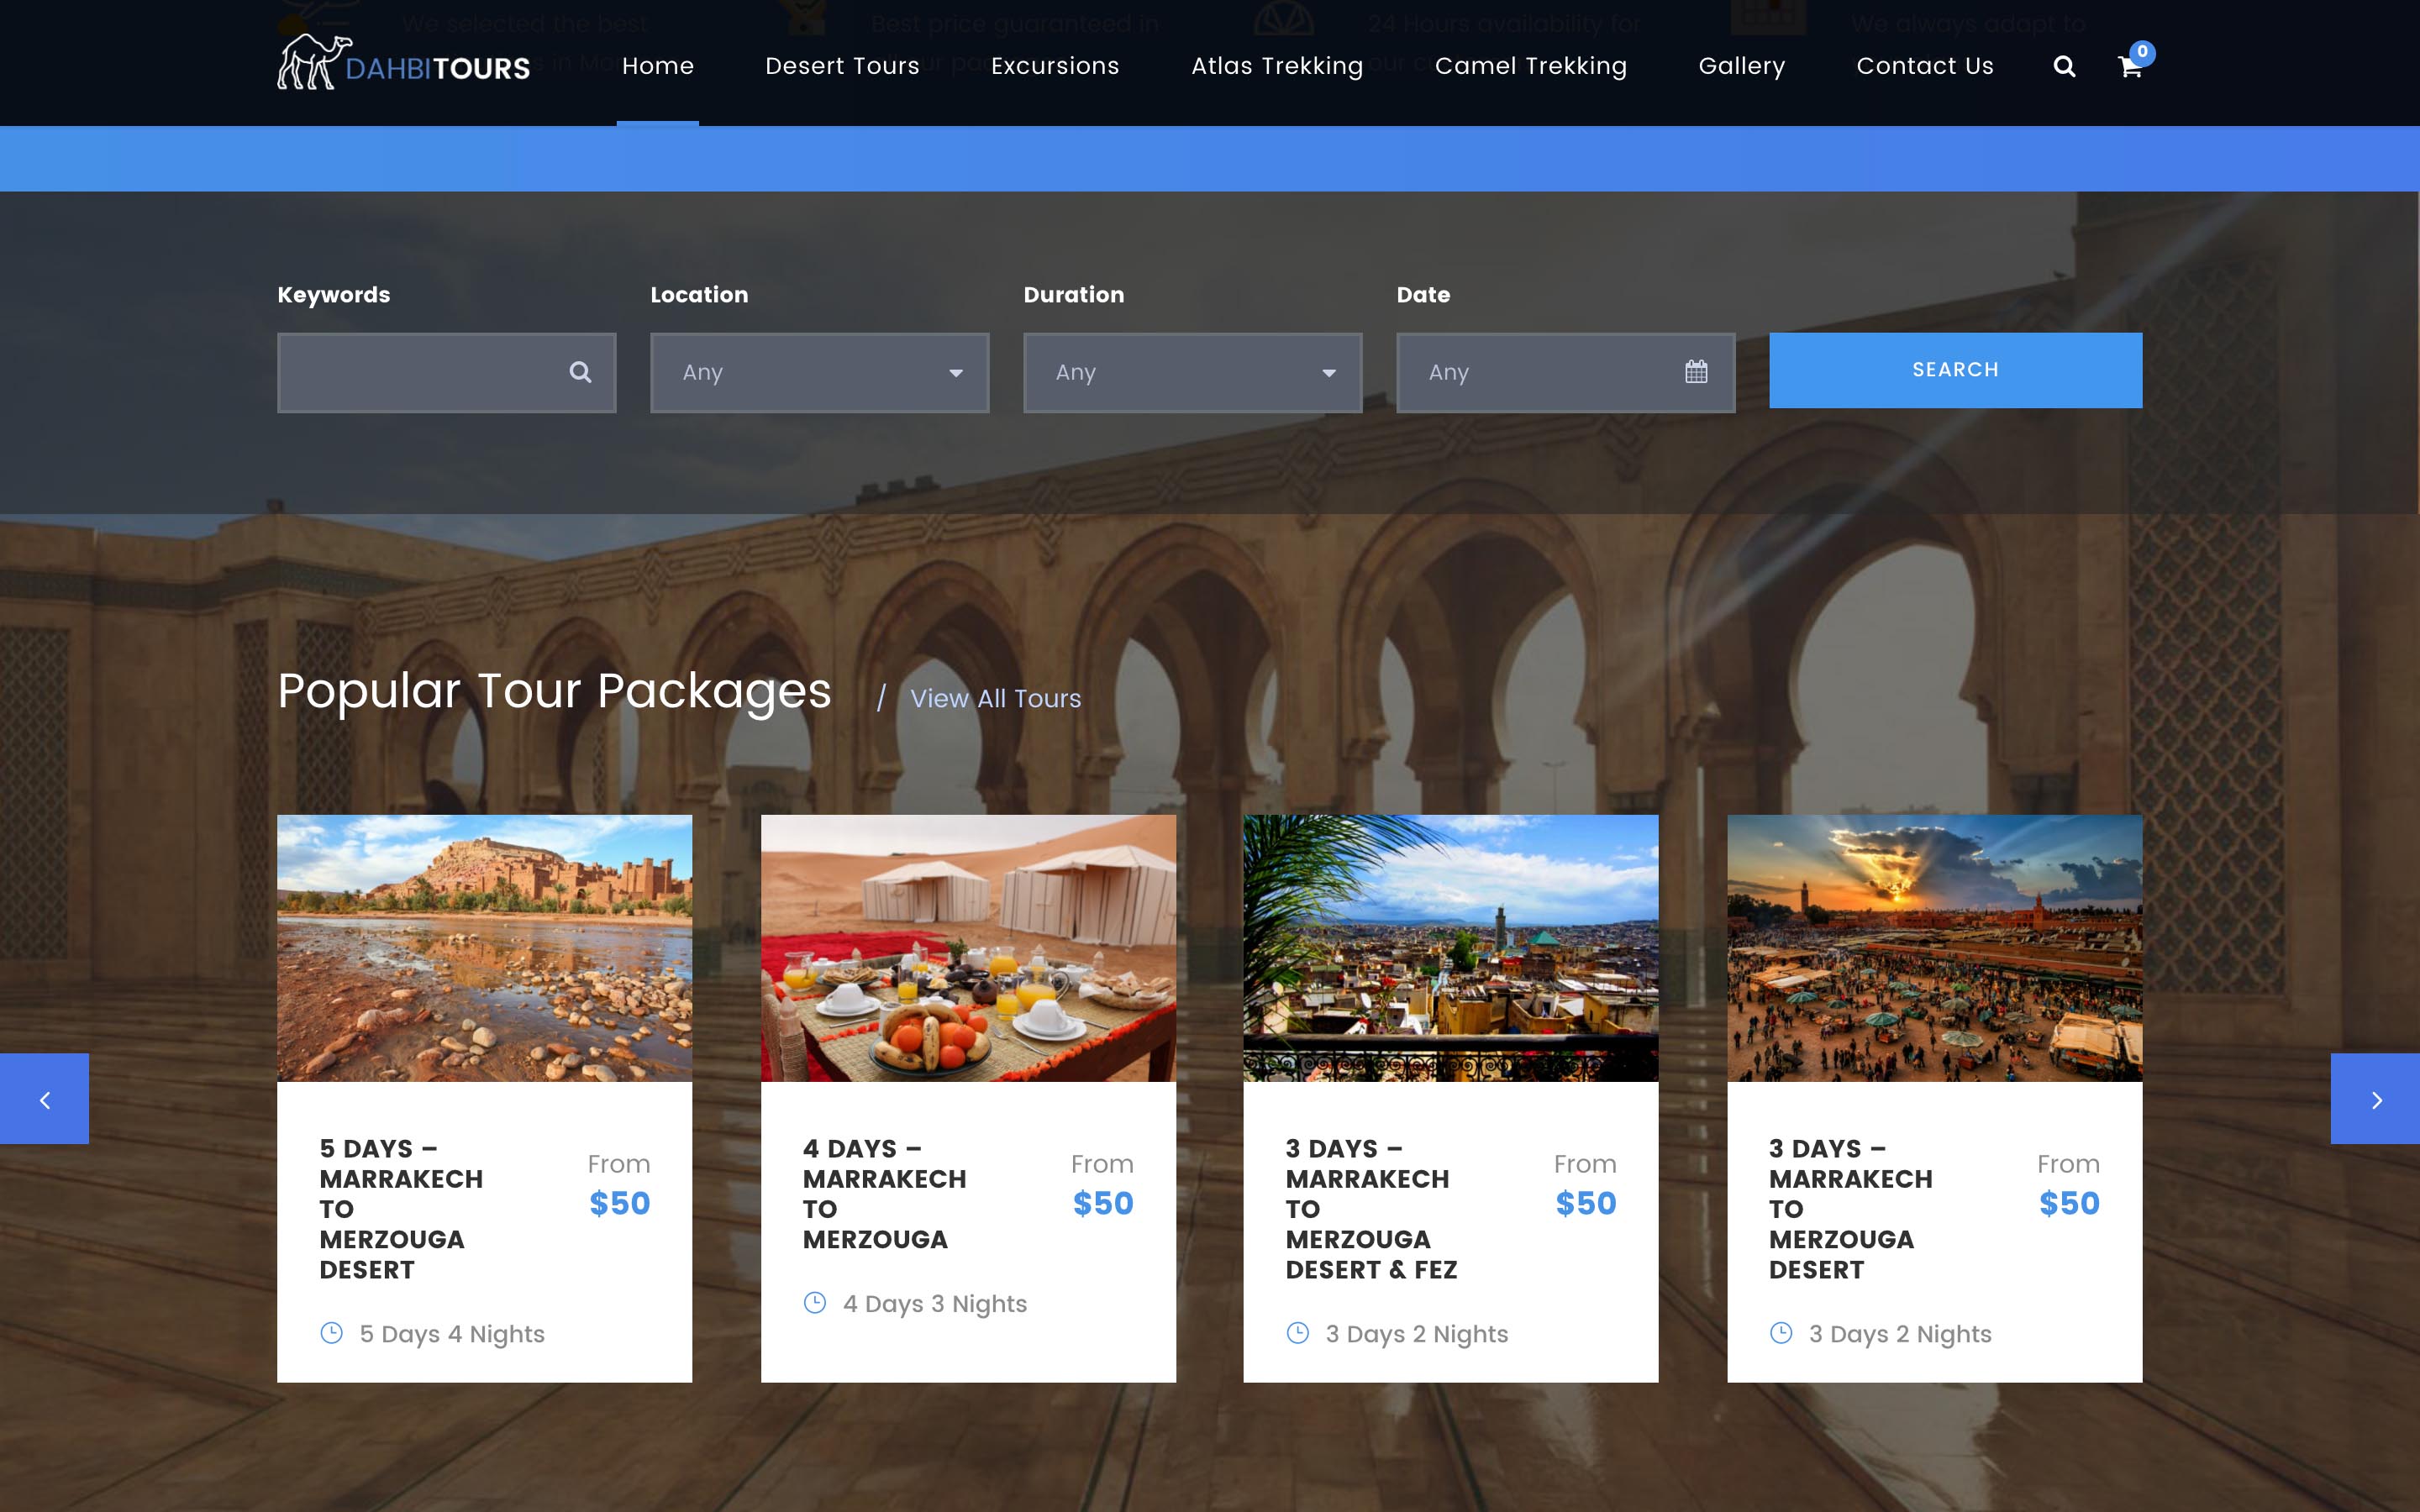
Task: Click the Location label
Action: tap(699, 295)
